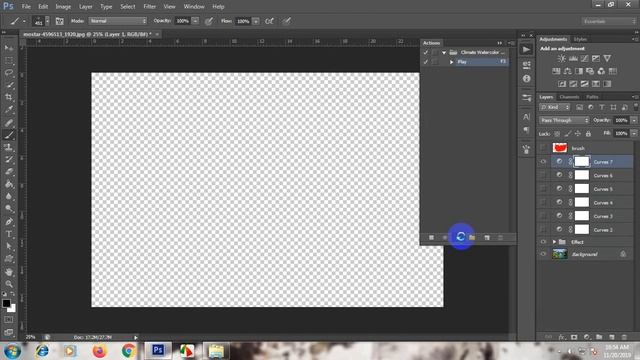Switch to the Paths tab
This screenshot has height=360, width=640.
[x=592, y=97]
